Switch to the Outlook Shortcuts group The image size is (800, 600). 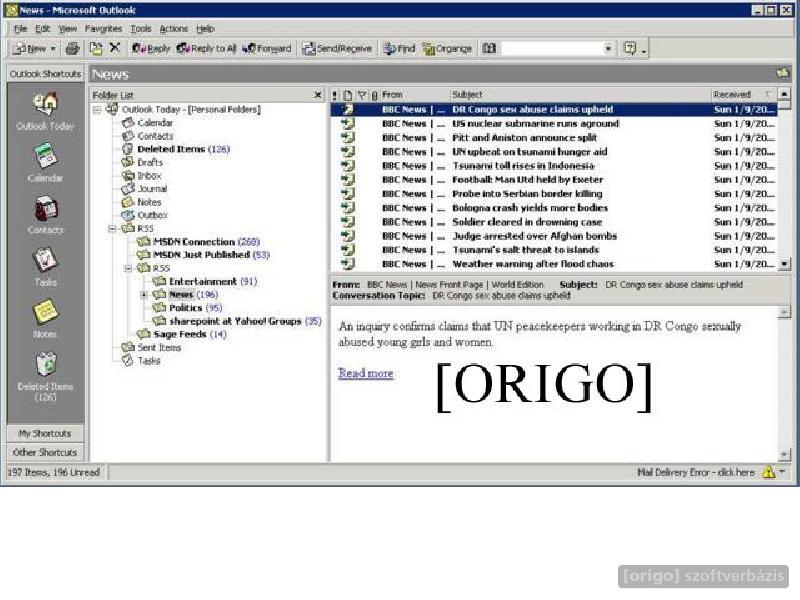click(45, 74)
